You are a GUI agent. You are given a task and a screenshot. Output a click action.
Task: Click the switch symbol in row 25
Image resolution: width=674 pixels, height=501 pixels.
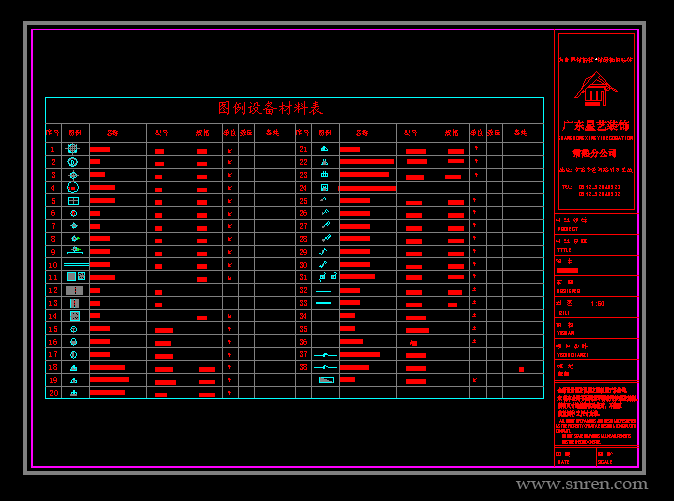coord(323,199)
